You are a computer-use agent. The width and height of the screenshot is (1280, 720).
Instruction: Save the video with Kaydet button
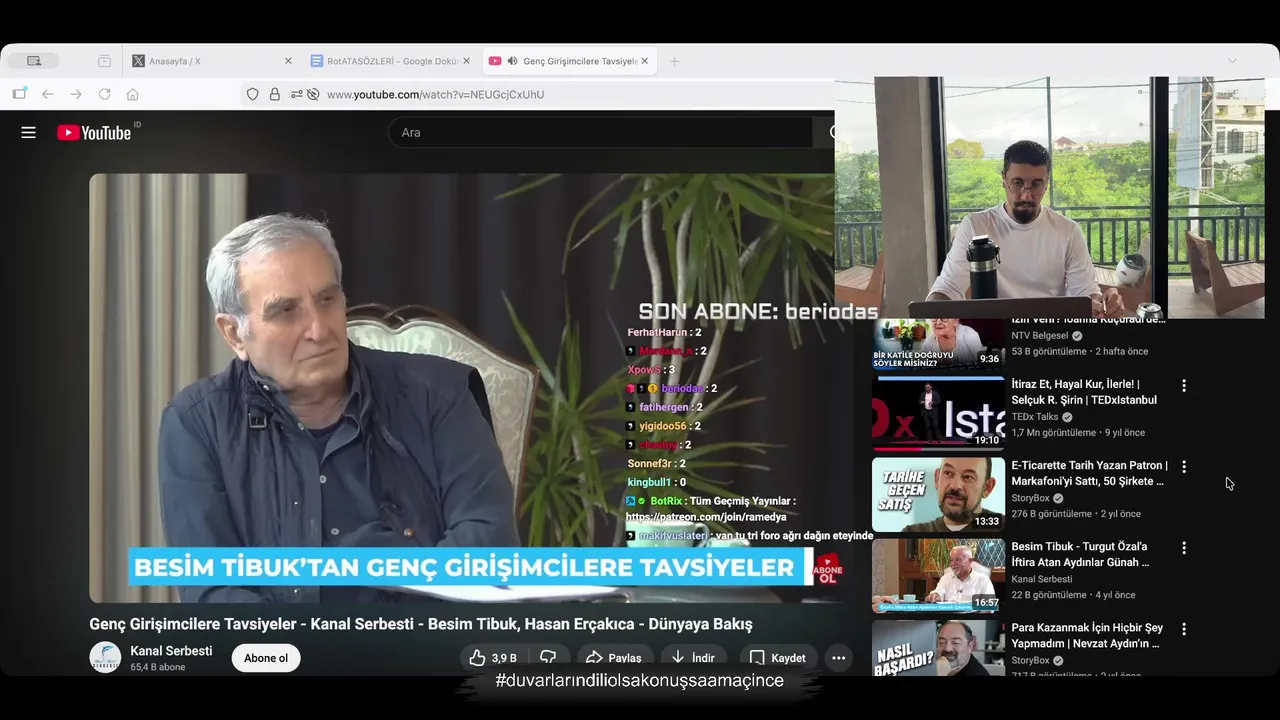[x=777, y=658]
